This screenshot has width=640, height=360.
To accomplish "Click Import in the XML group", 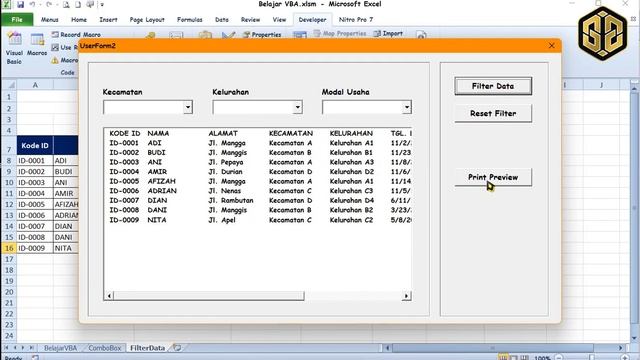I will [388, 33].
